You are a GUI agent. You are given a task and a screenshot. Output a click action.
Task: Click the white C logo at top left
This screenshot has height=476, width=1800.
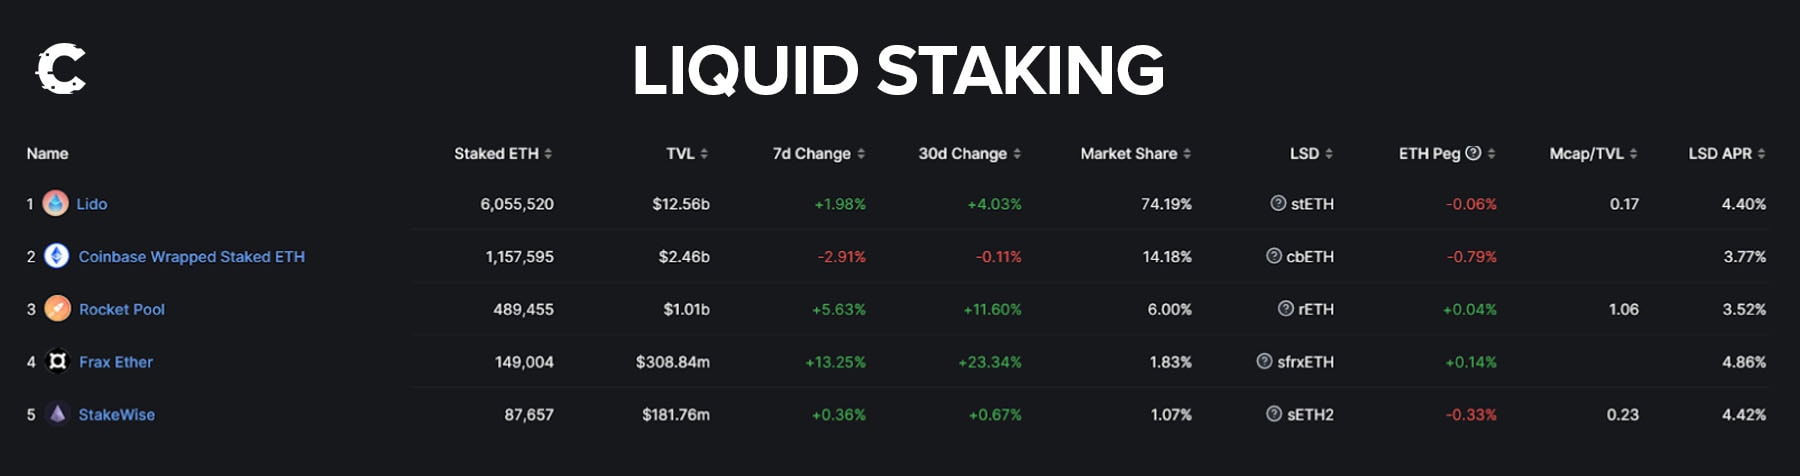coord(61,69)
